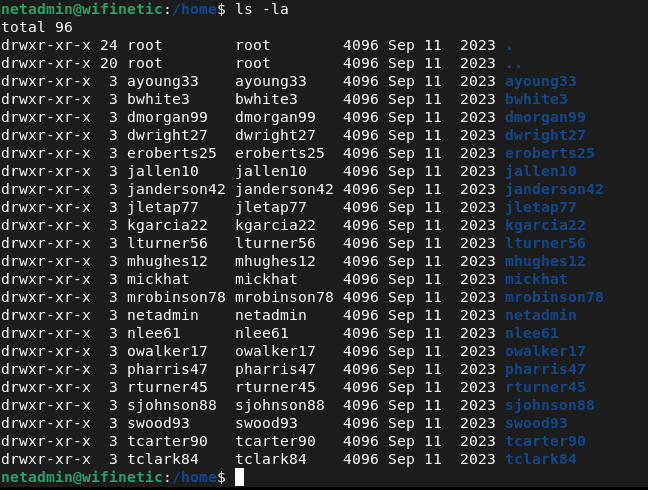Click the link count 24 on the first row
This screenshot has height=490, width=648.
(x=109, y=46)
